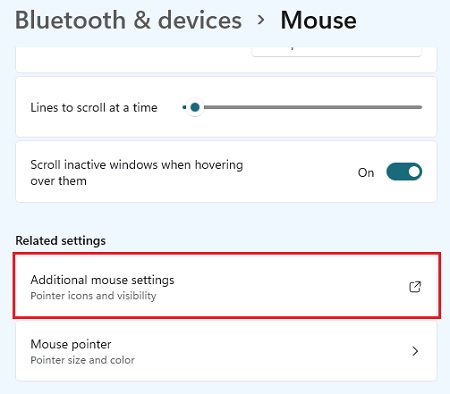
Task: Click the On label beside the toggle
Action: click(x=366, y=172)
